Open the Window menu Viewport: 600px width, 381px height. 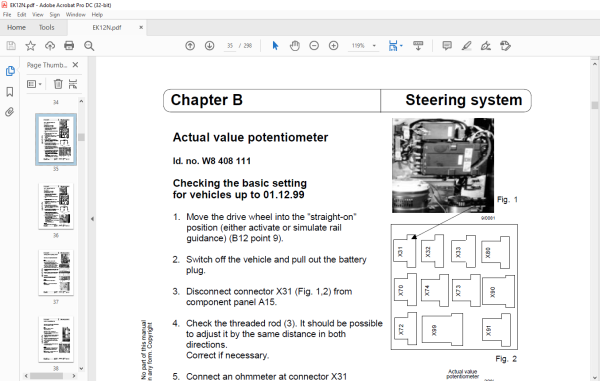[75, 15]
